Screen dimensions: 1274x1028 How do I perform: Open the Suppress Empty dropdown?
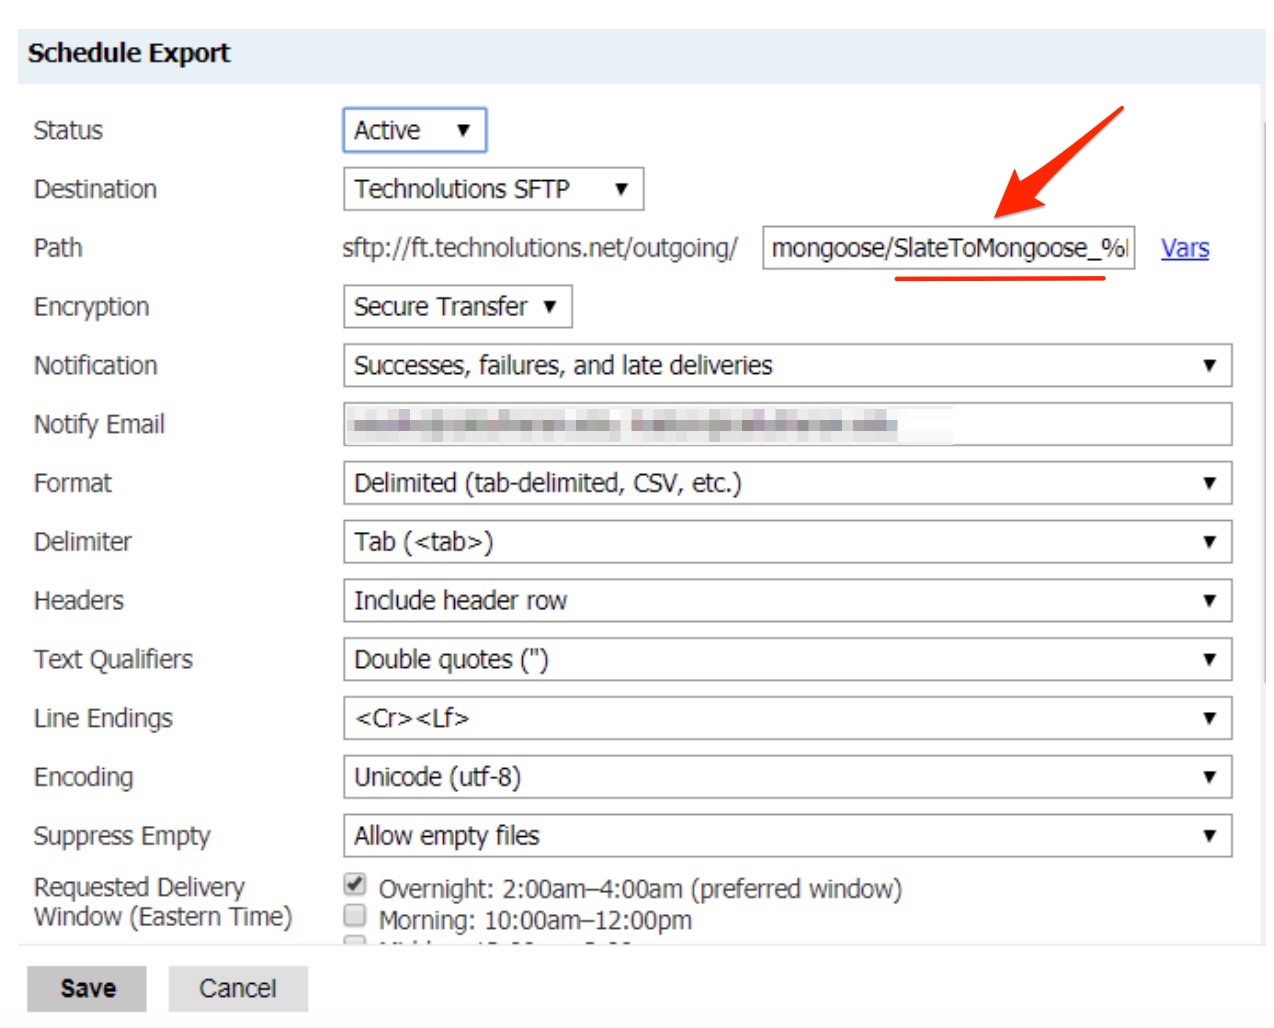[x=786, y=836]
